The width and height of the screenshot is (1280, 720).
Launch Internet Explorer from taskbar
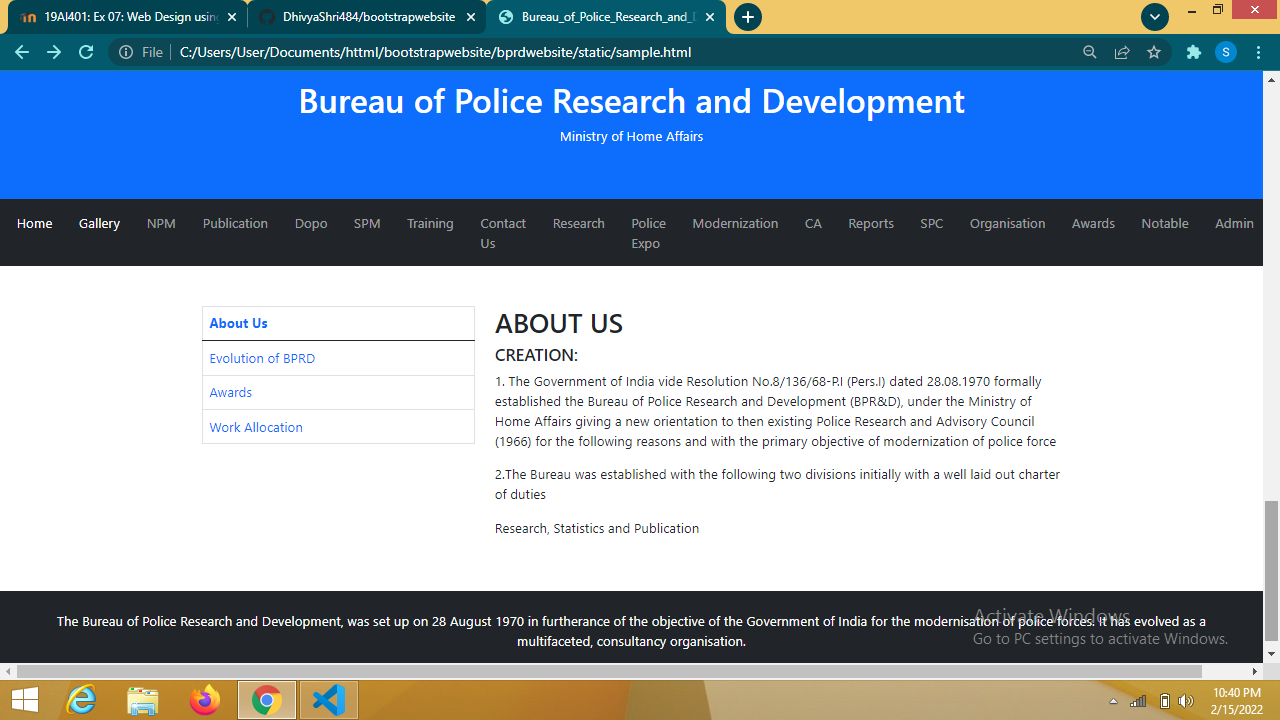81,700
